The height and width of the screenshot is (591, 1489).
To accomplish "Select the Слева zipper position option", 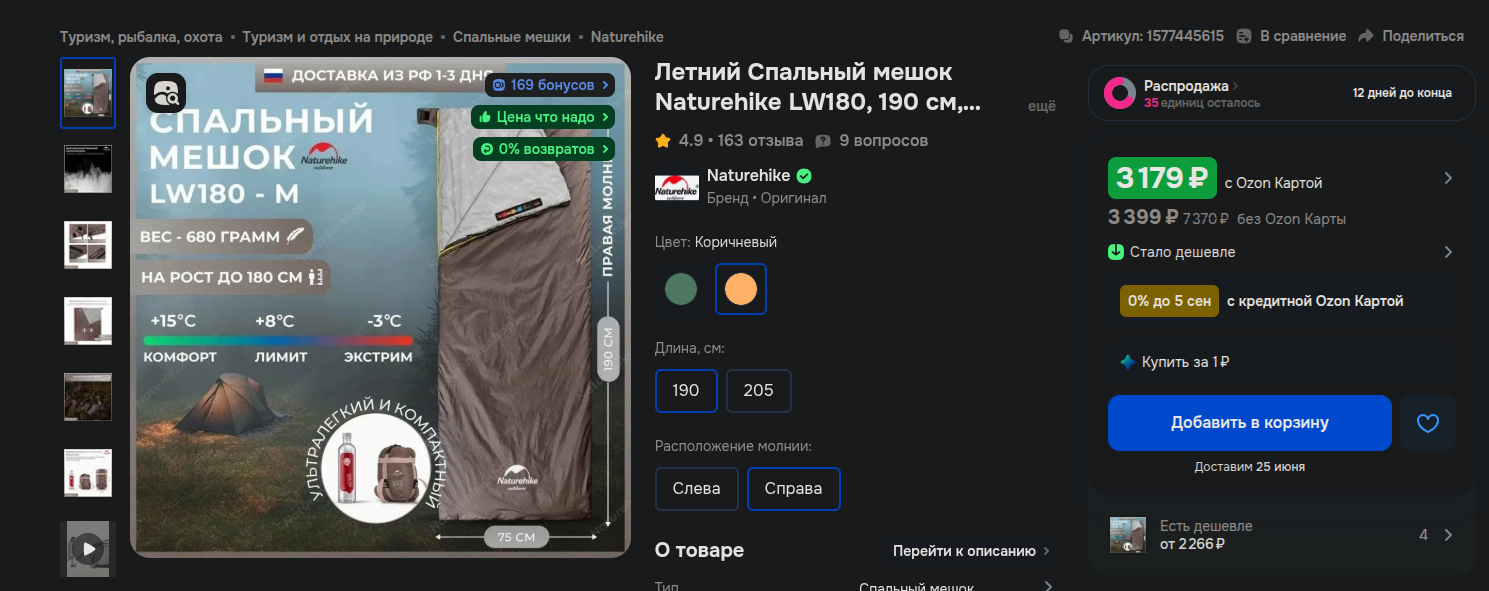I will 697,489.
